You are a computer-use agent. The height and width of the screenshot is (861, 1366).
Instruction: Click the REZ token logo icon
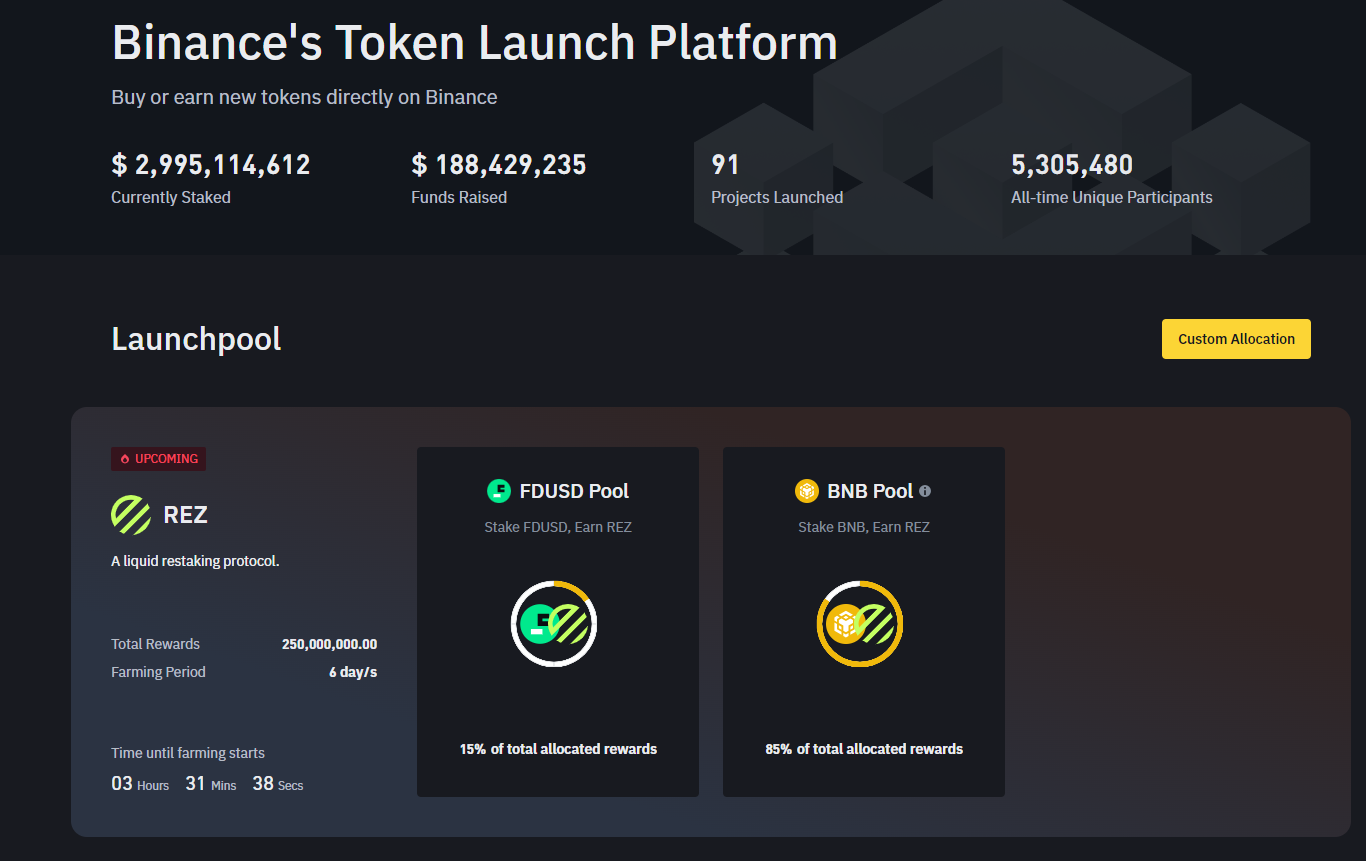[131, 515]
